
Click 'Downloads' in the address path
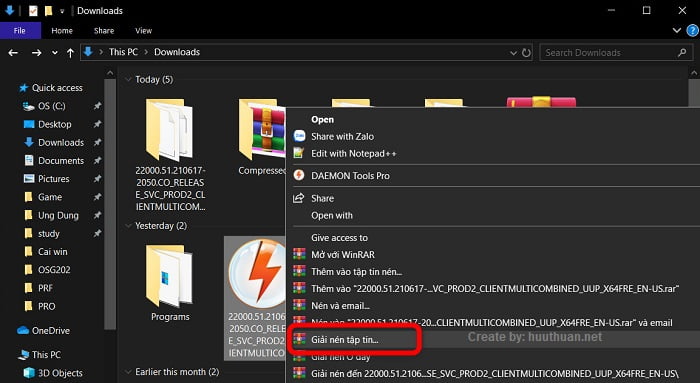(177, 52)
